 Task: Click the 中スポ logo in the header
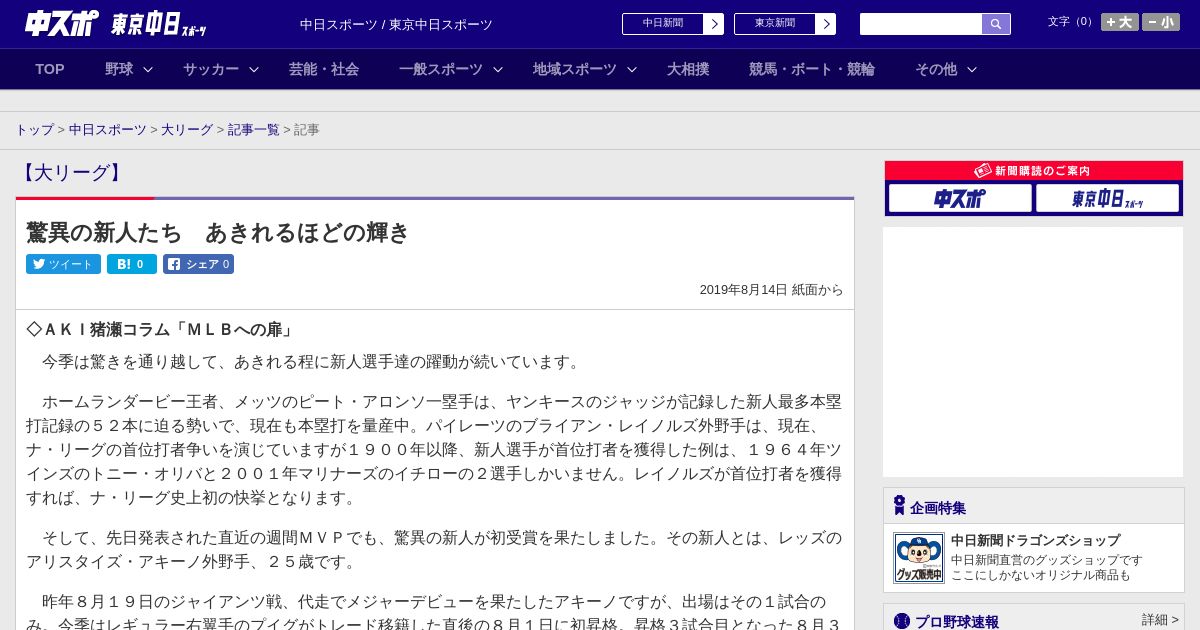coord(61,23)
